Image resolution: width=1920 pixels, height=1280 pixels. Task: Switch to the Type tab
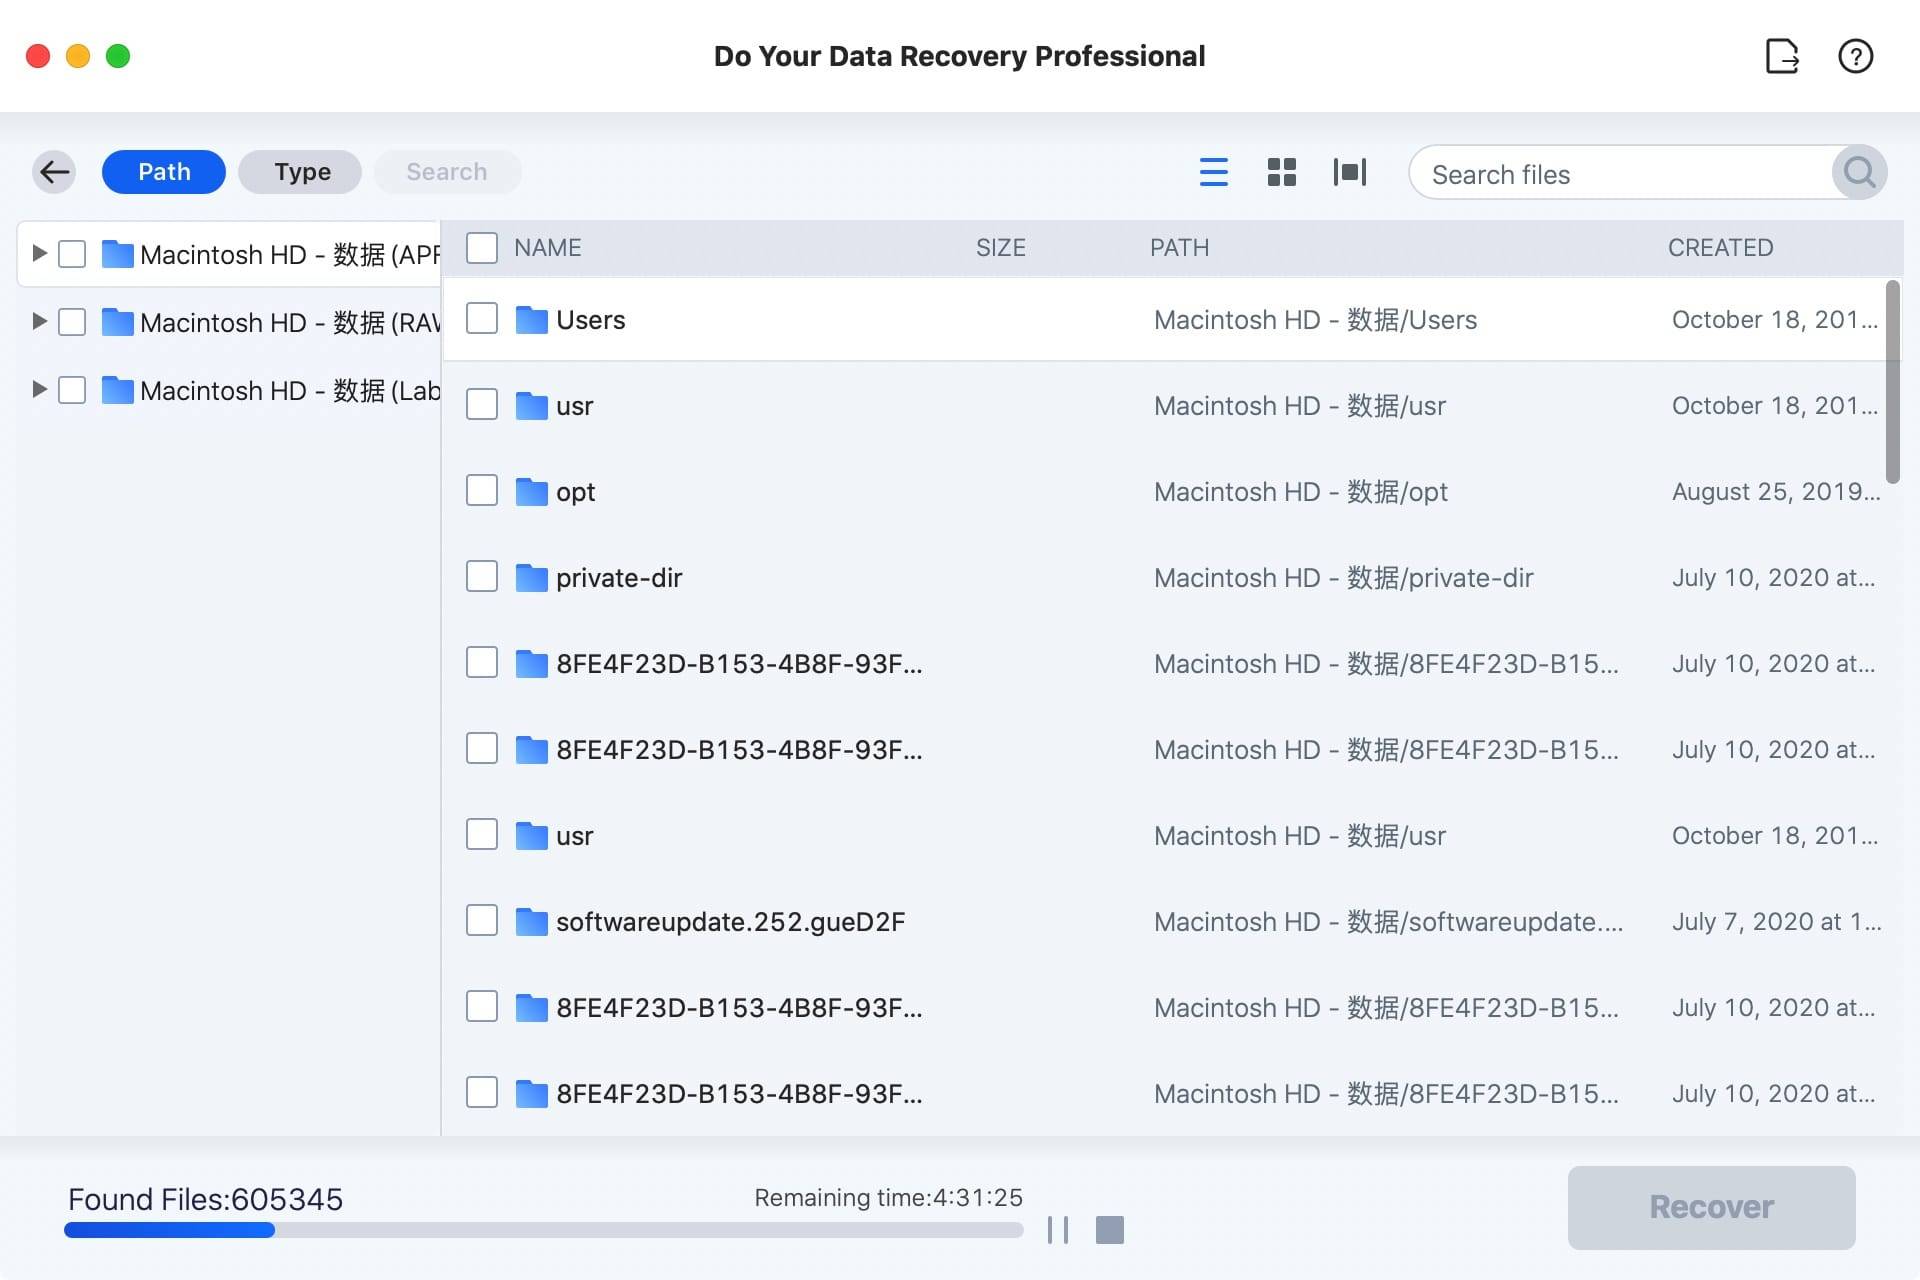(x=301, y=172)
